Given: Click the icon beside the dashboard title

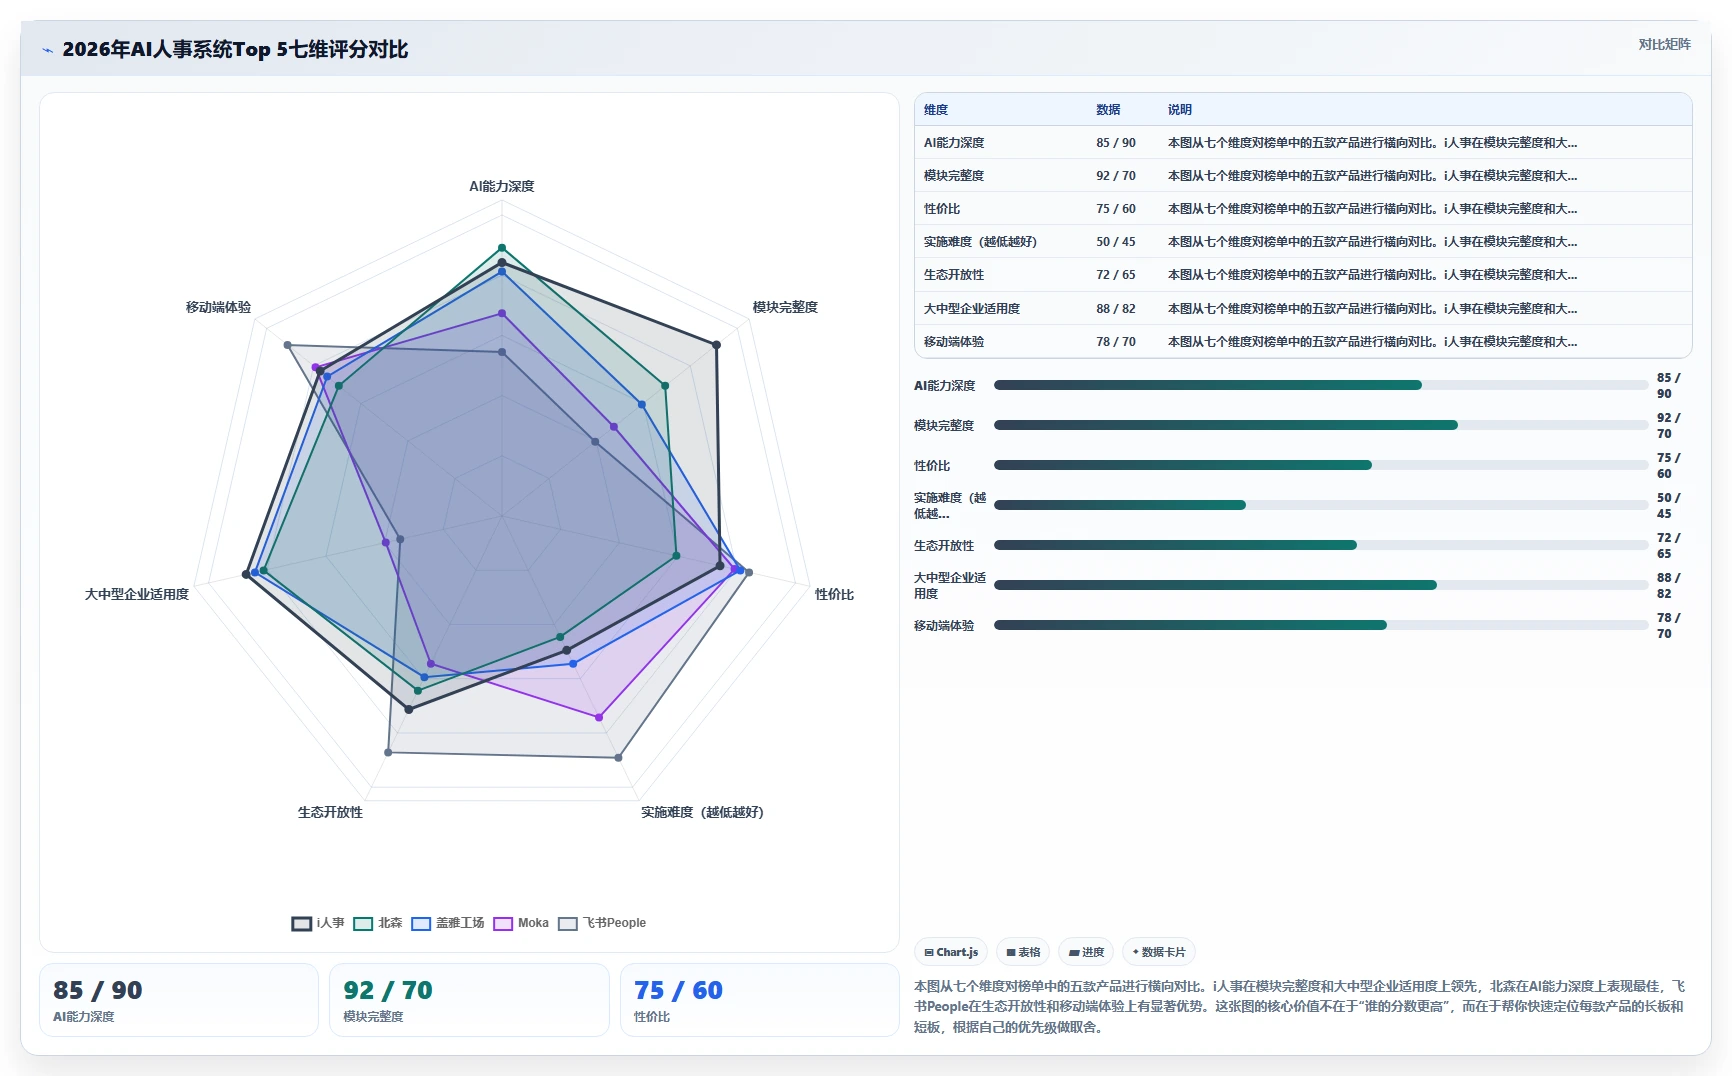Looking at the screenshot, I should click(47, 50).
